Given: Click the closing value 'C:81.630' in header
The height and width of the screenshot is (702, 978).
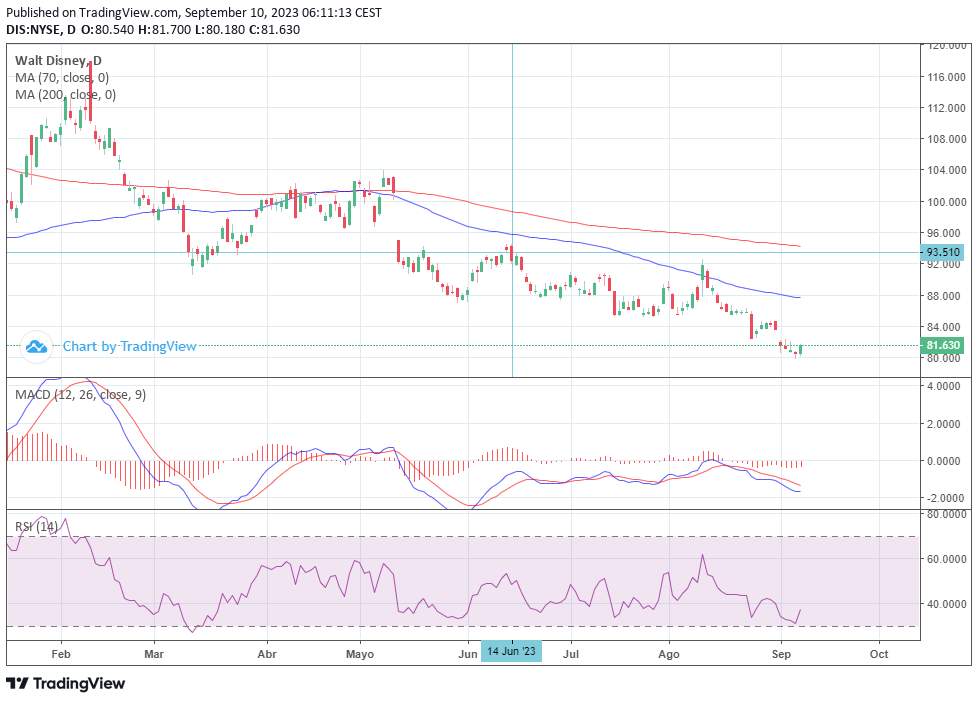Looking at the screenshot, I should click(x=274, y=29).
